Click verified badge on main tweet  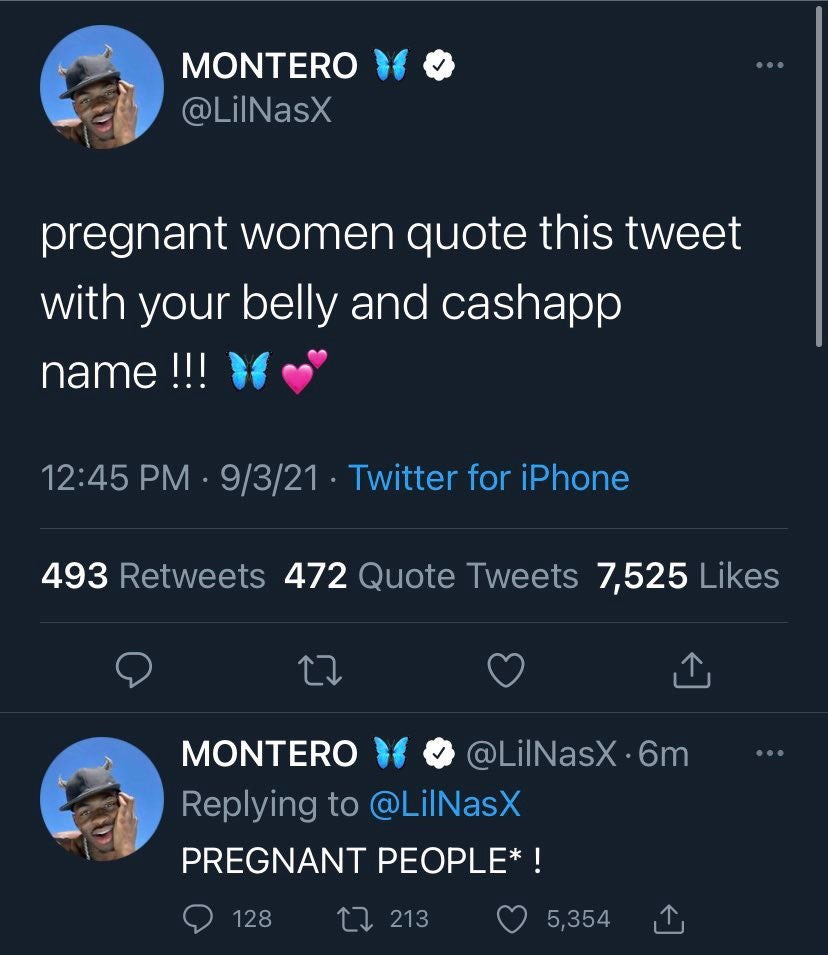[439, 66]
